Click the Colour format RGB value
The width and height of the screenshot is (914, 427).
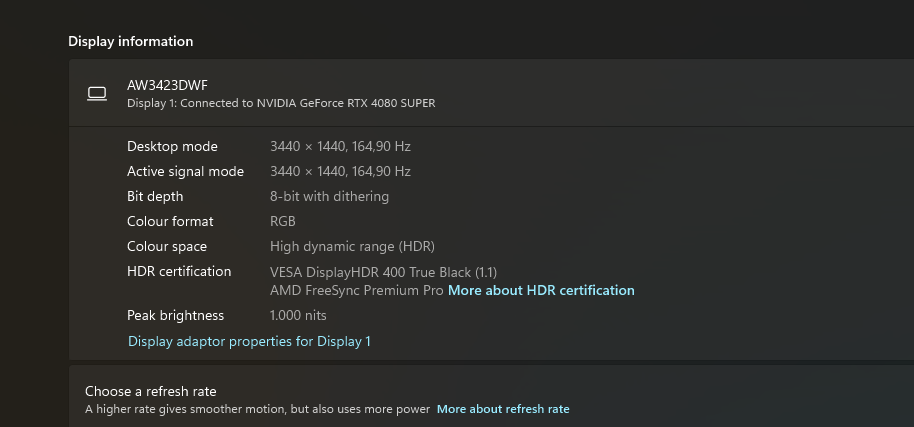283,221
